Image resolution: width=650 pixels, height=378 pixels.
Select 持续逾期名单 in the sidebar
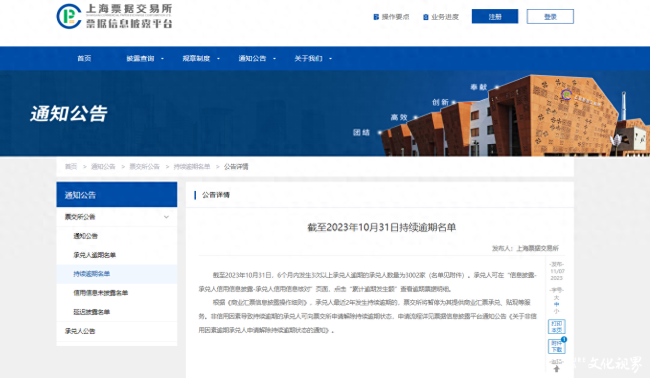(x=116, y=274)
